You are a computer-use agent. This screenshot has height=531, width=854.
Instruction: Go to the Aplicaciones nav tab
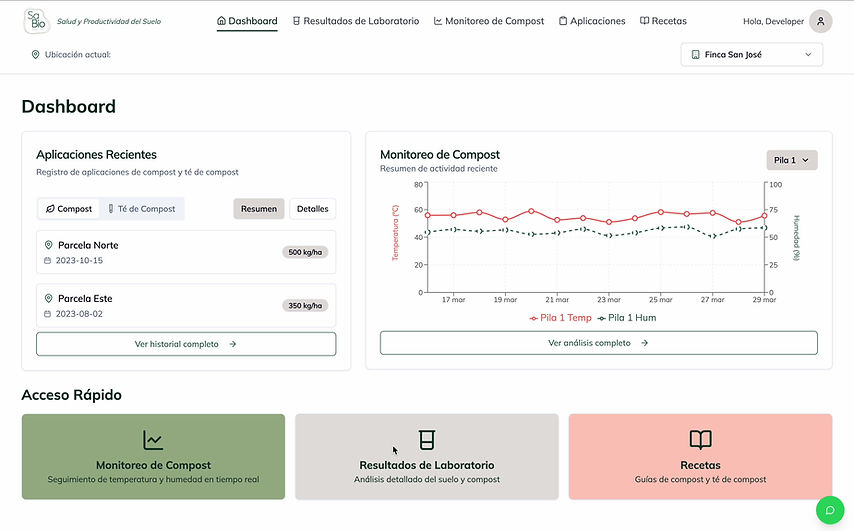click(x=592, y=21)
